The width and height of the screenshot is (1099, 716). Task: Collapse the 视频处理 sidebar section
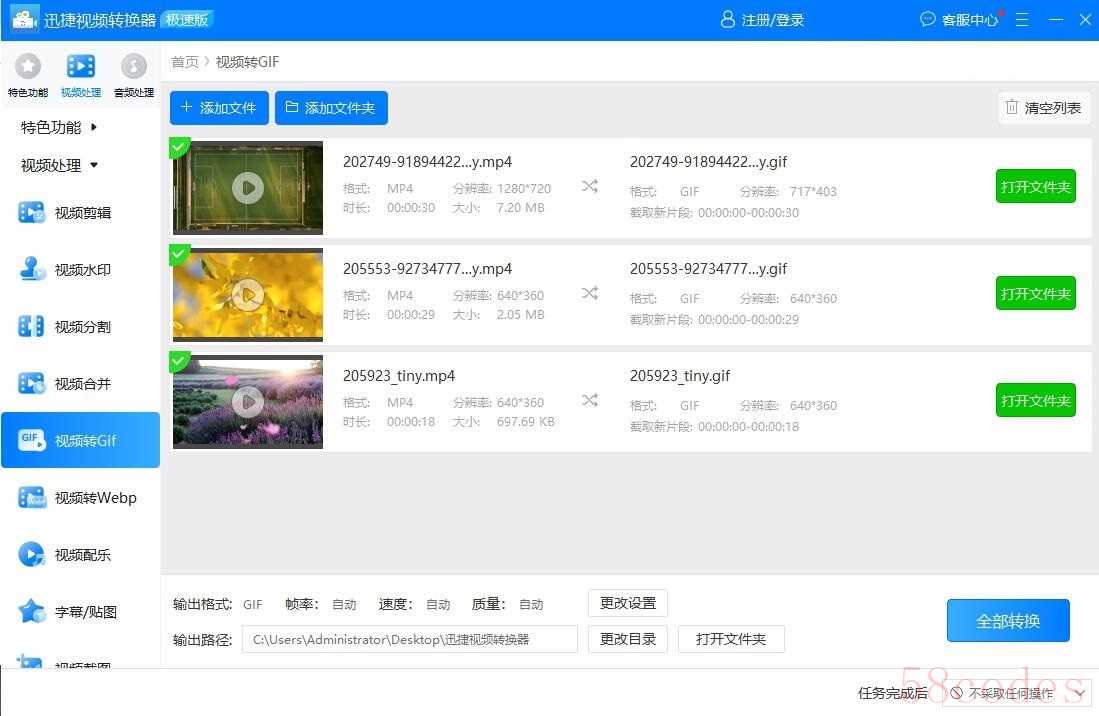coord(60,165)
